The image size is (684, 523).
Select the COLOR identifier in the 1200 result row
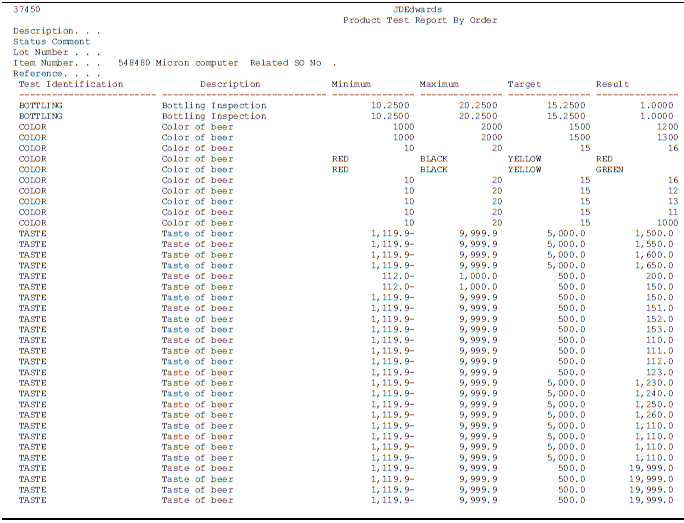[x=32, y=127]
